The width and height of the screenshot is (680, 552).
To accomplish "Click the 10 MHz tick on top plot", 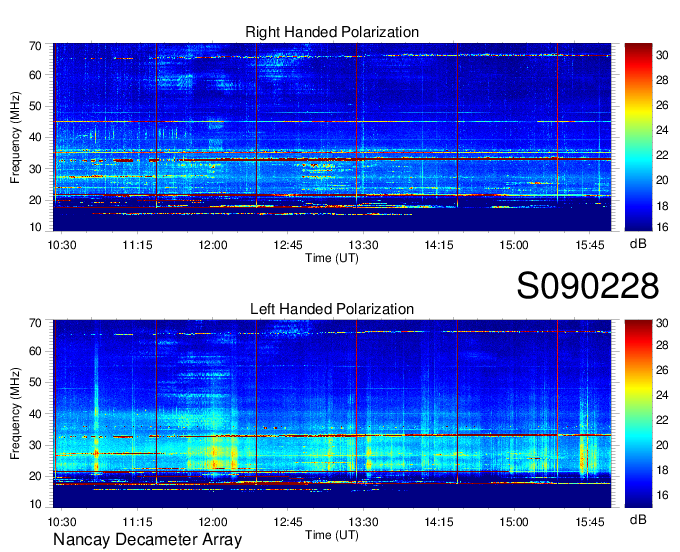I will [35, 227].
